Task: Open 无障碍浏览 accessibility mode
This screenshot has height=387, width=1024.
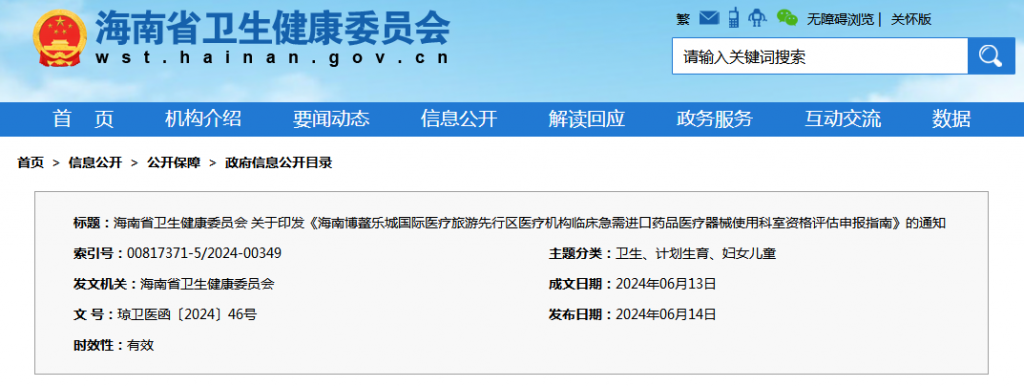Action: point(840,20)
